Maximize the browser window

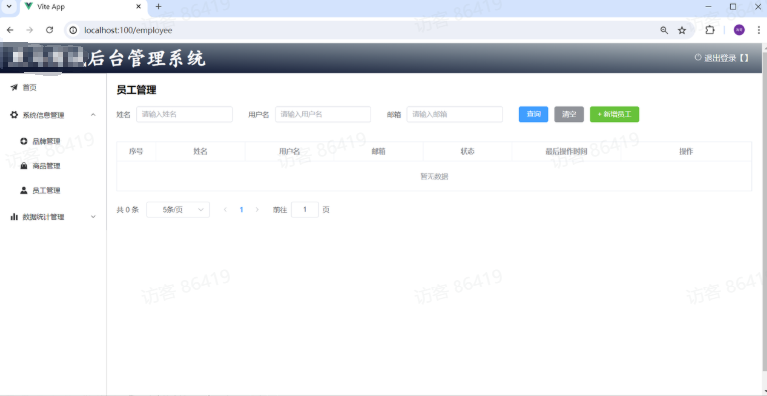tap(733, 7)
